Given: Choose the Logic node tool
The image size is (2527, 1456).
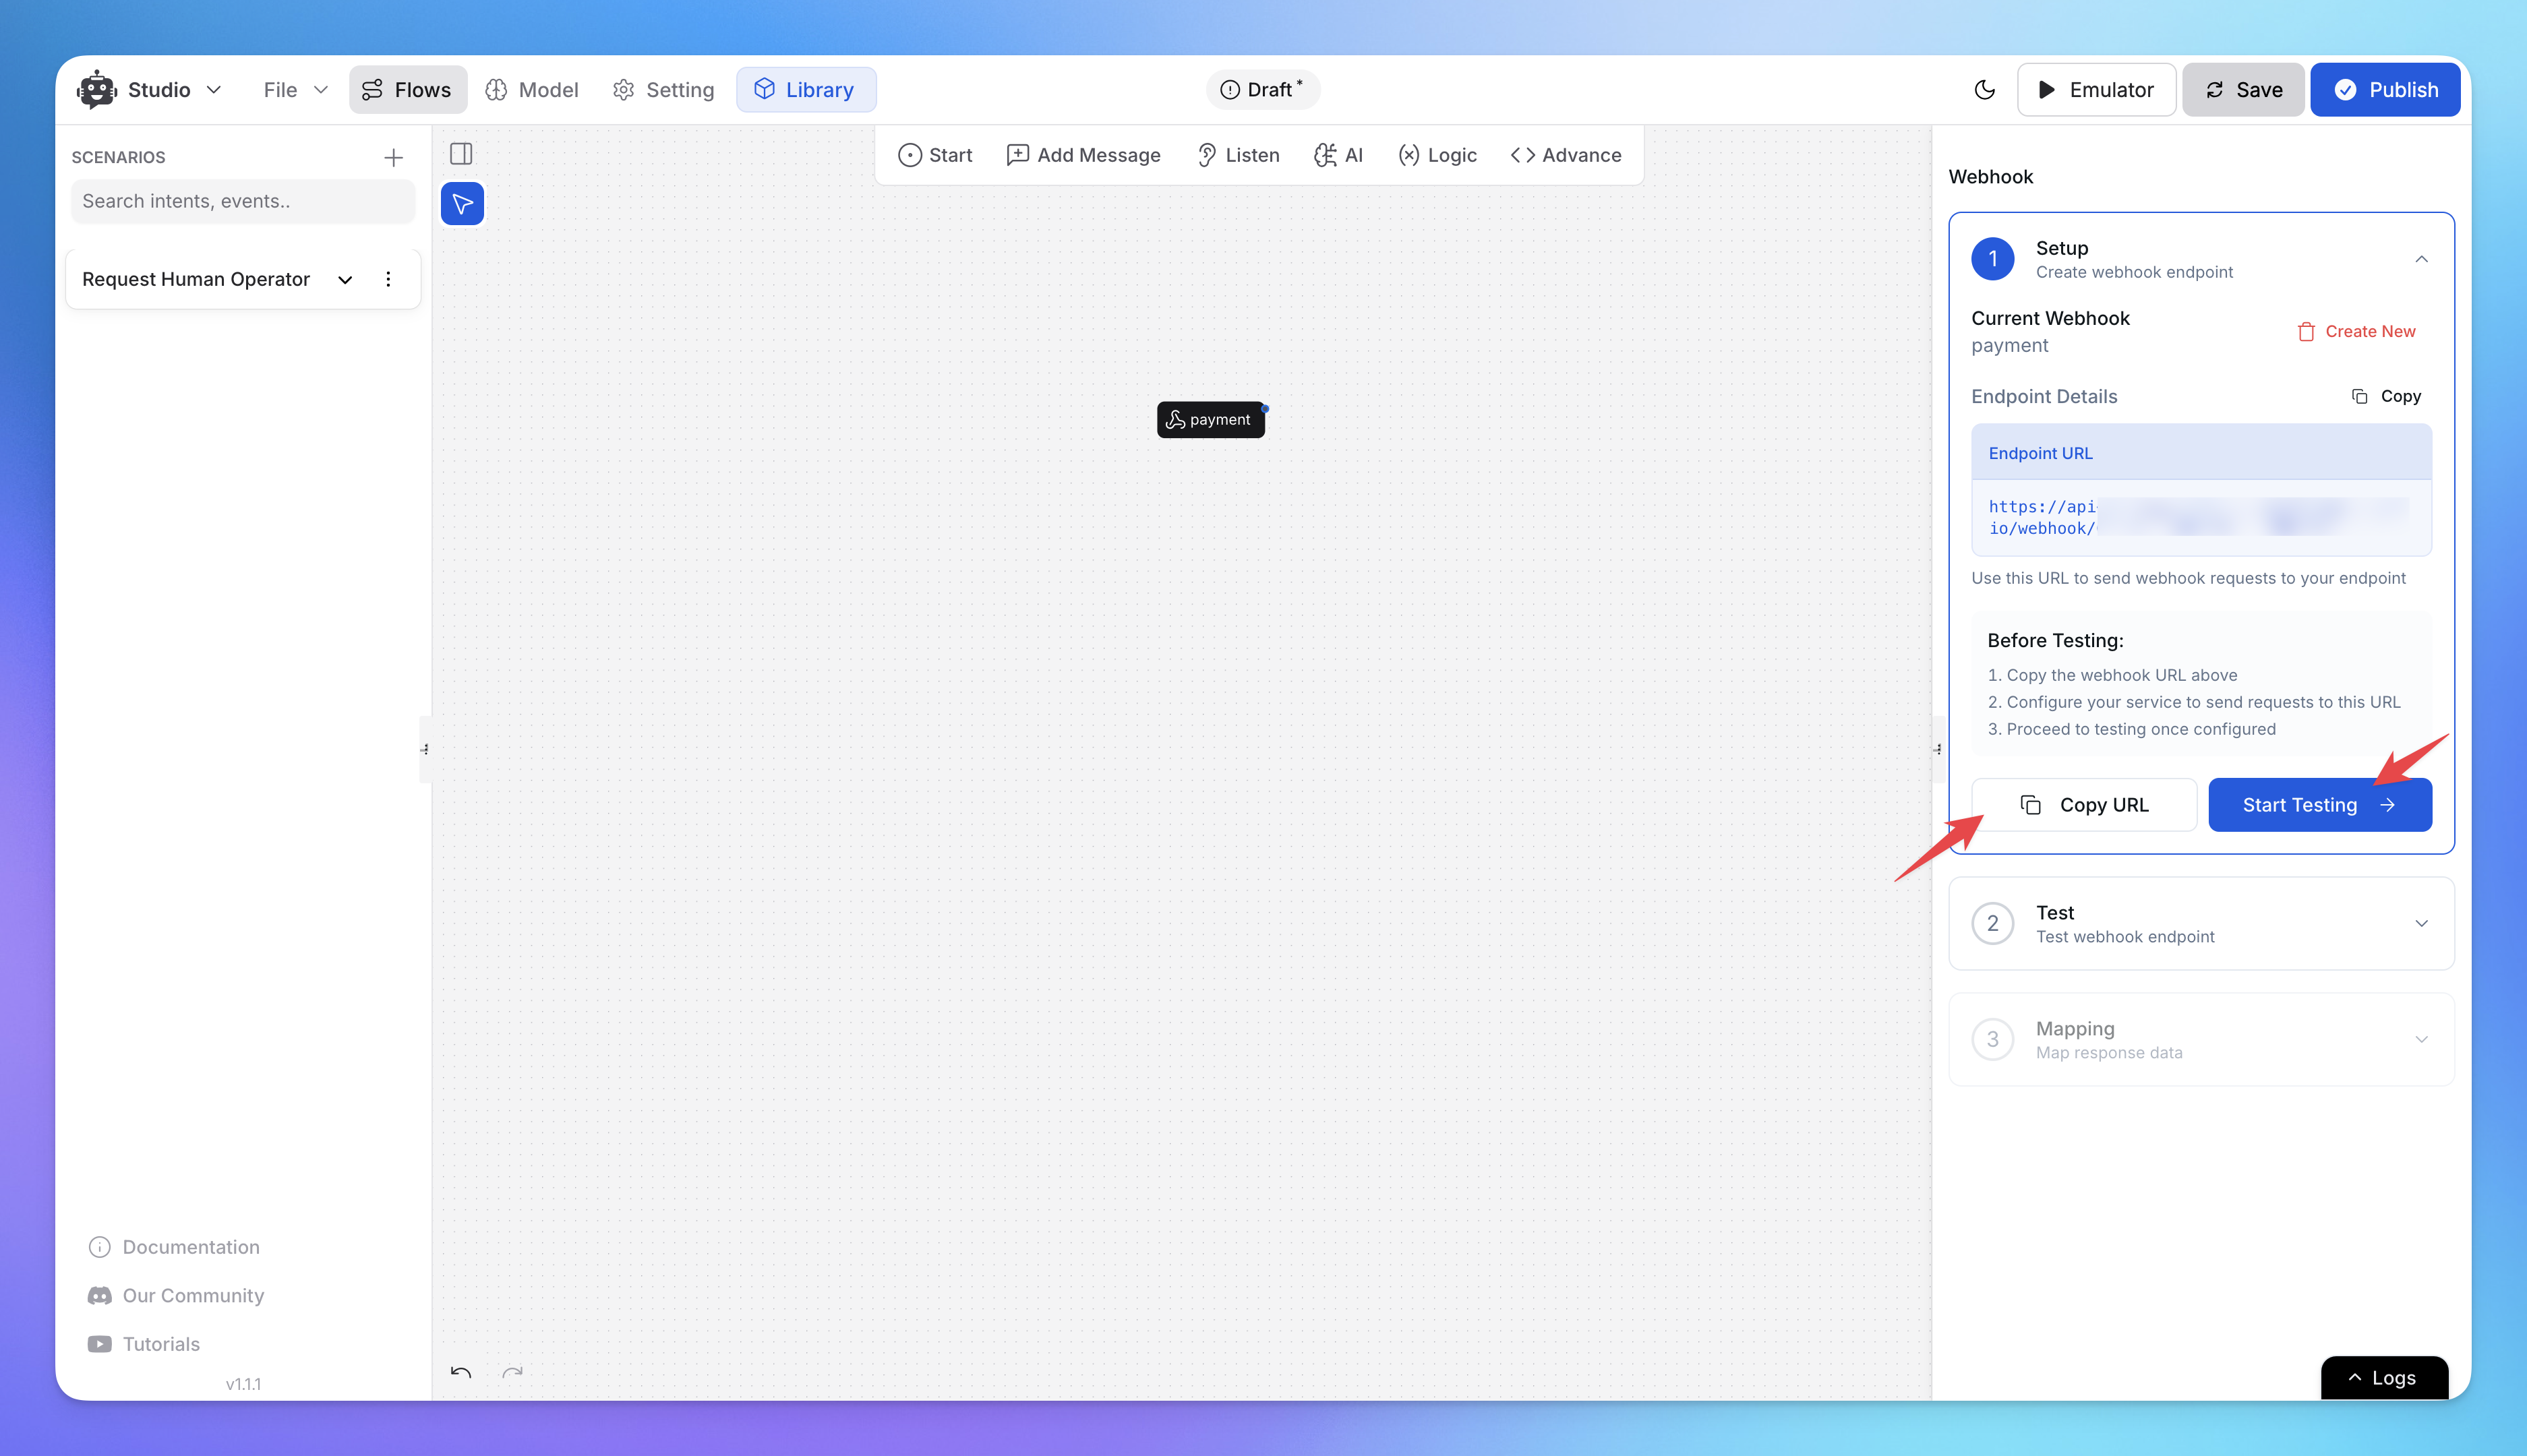Looking at the screenshot, I should tap(1437, 155).
